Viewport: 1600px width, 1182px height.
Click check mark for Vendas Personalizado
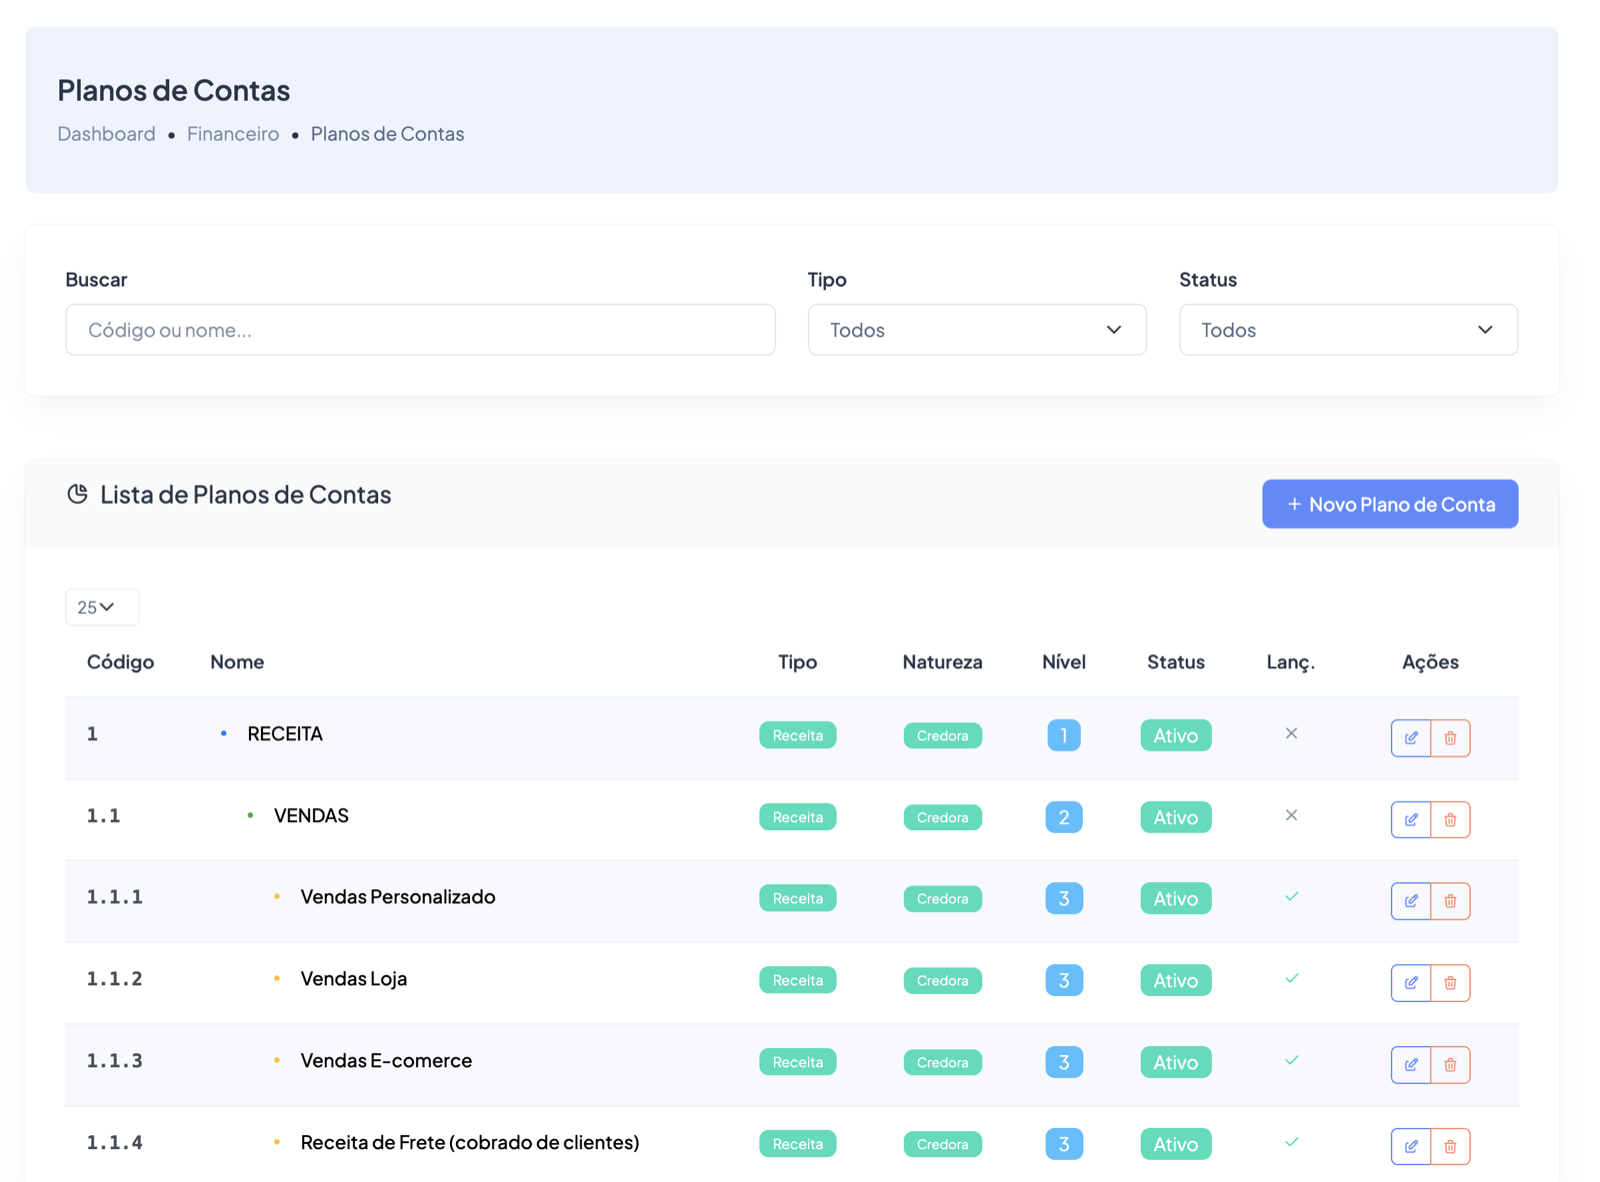tap(1291, 897)
